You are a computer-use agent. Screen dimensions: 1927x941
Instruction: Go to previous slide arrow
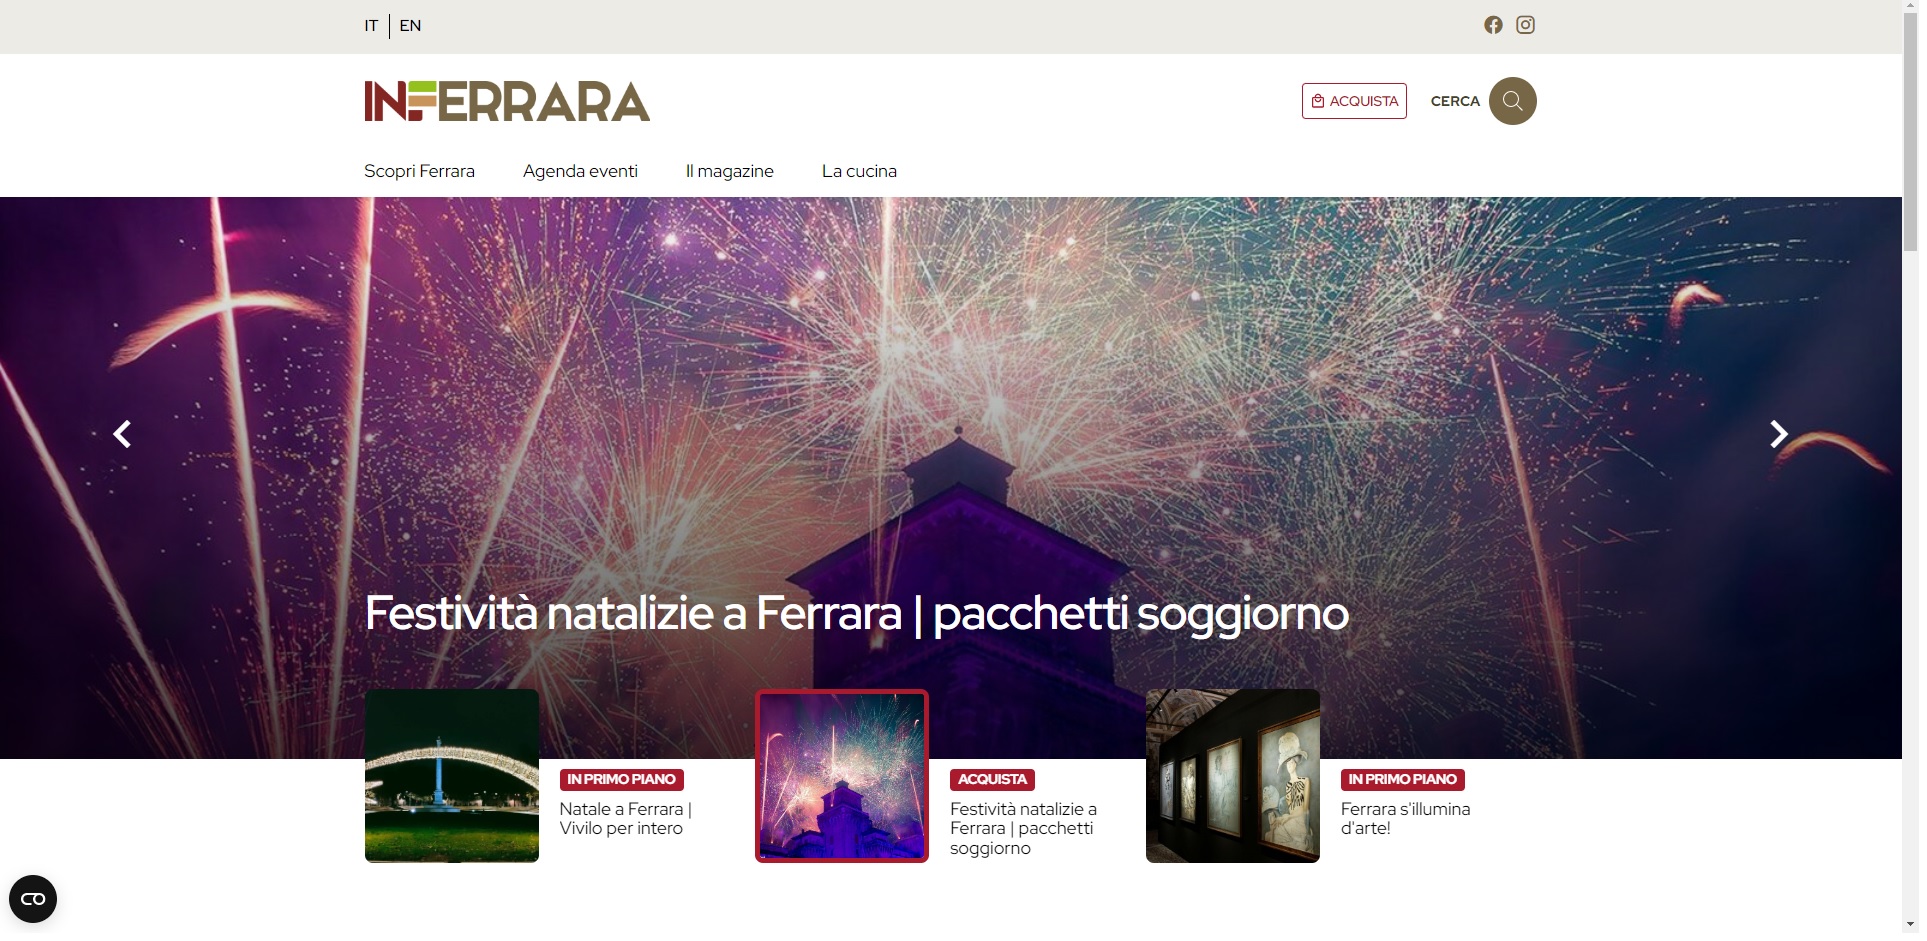(x=122, y=436)
